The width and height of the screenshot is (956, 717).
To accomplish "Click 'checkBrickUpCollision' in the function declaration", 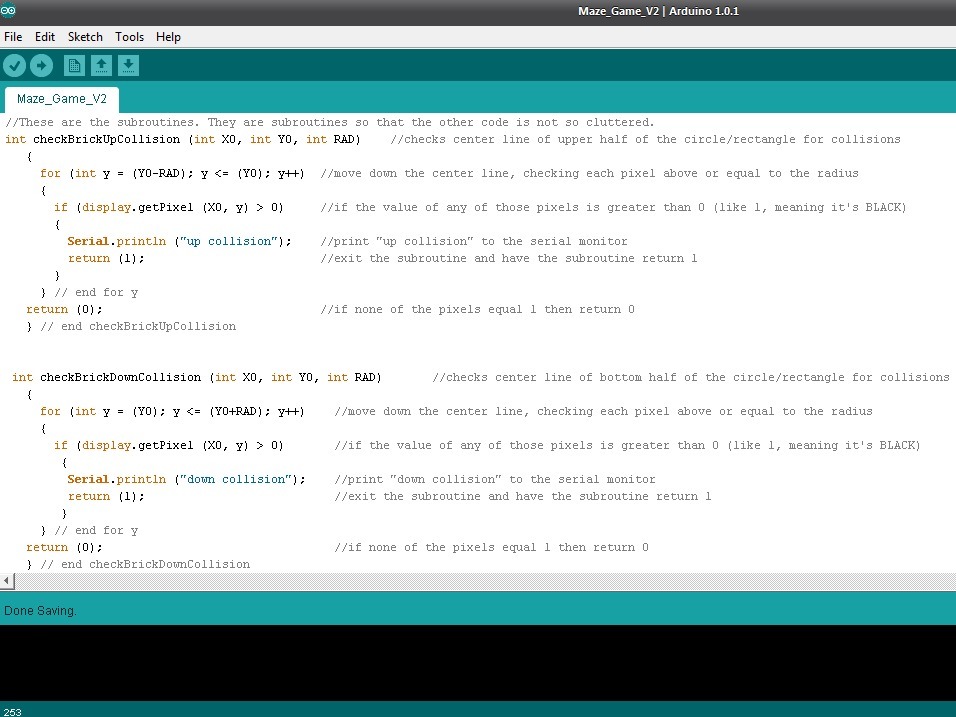I will pyautogui.click(x=107, y=139).
